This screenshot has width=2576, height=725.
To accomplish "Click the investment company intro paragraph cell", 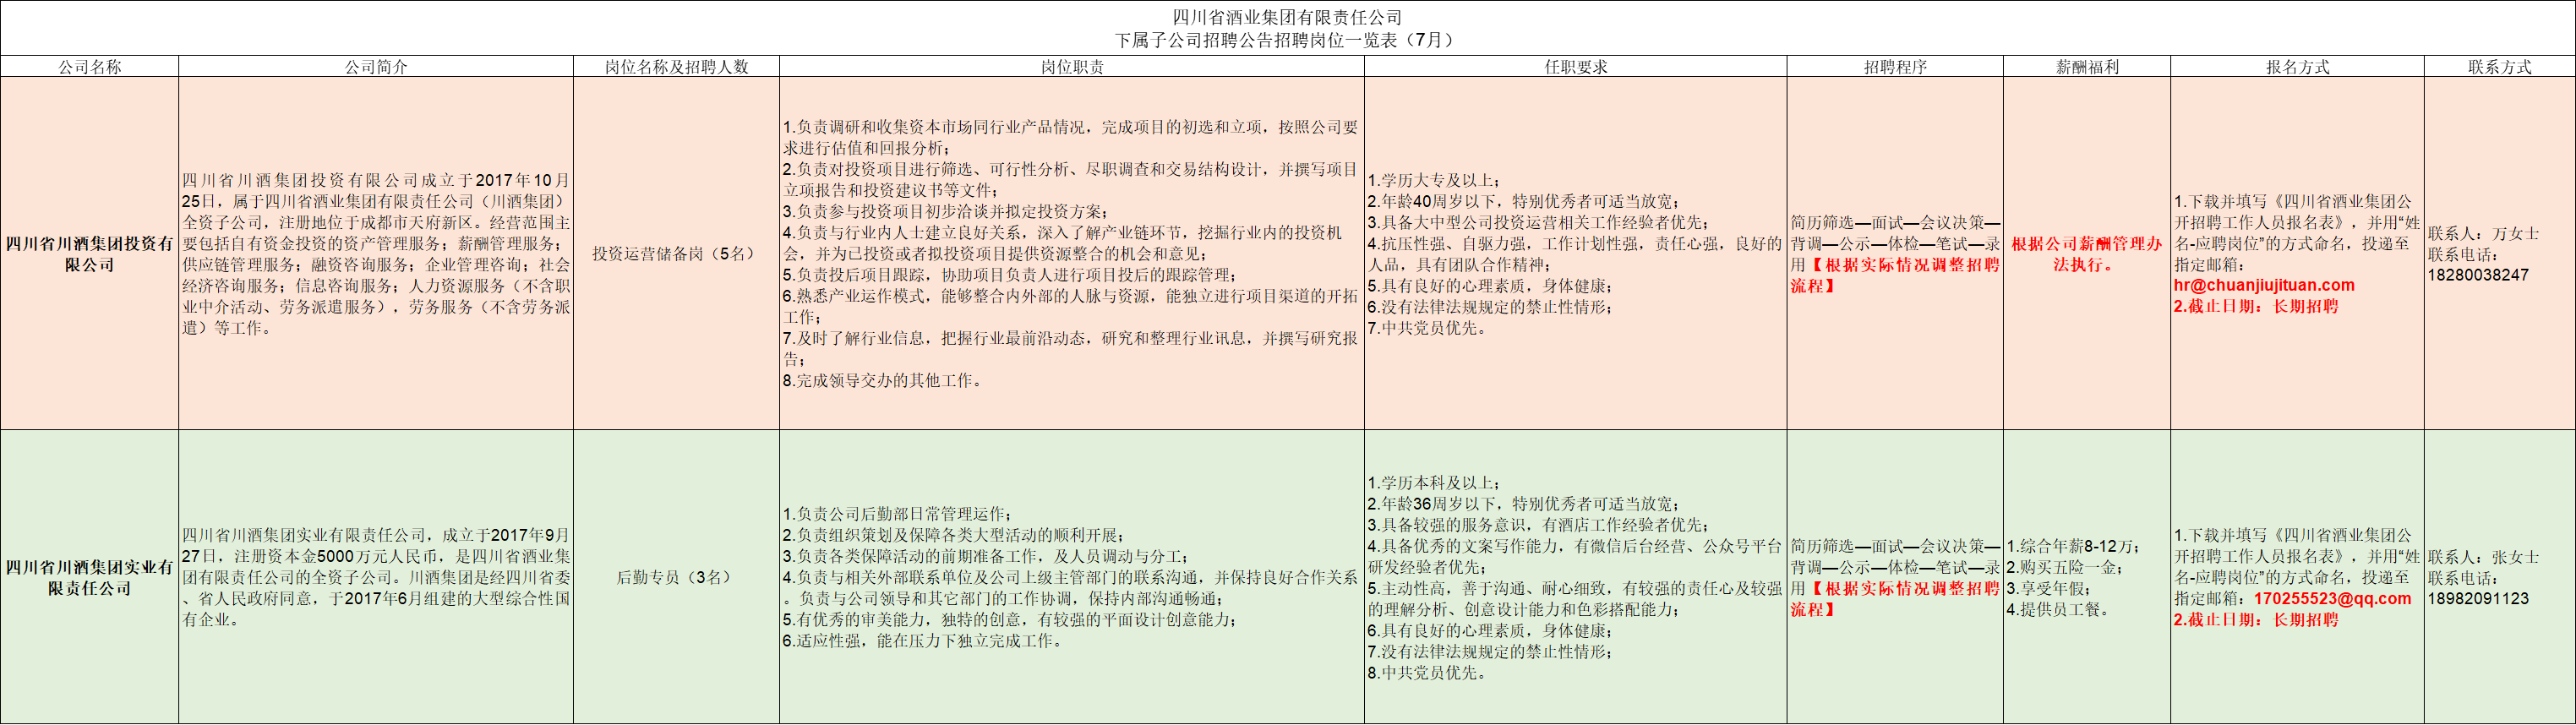I will (376, 254).
